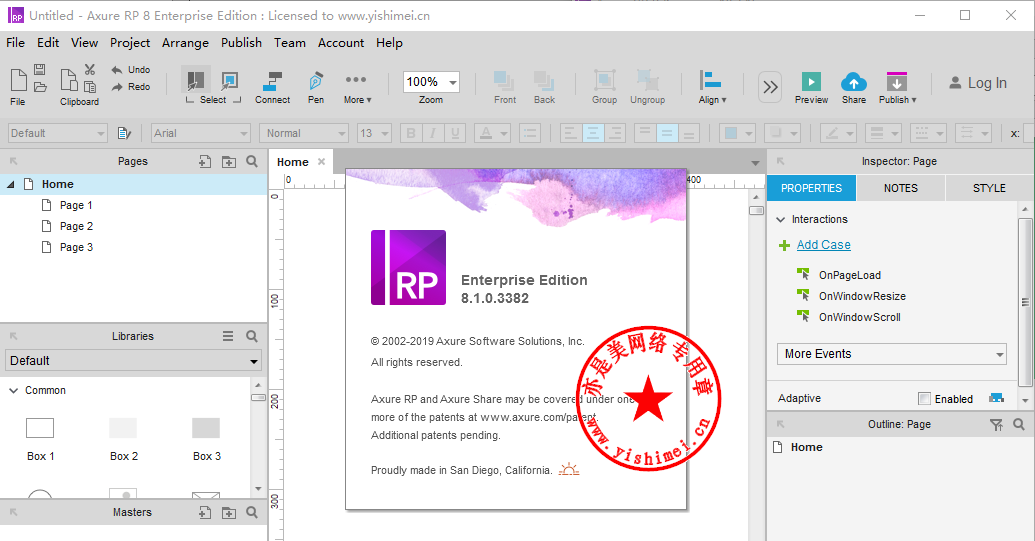Click the bullet list icon
Screen dimensions: 1035x541
coord(529,133)
